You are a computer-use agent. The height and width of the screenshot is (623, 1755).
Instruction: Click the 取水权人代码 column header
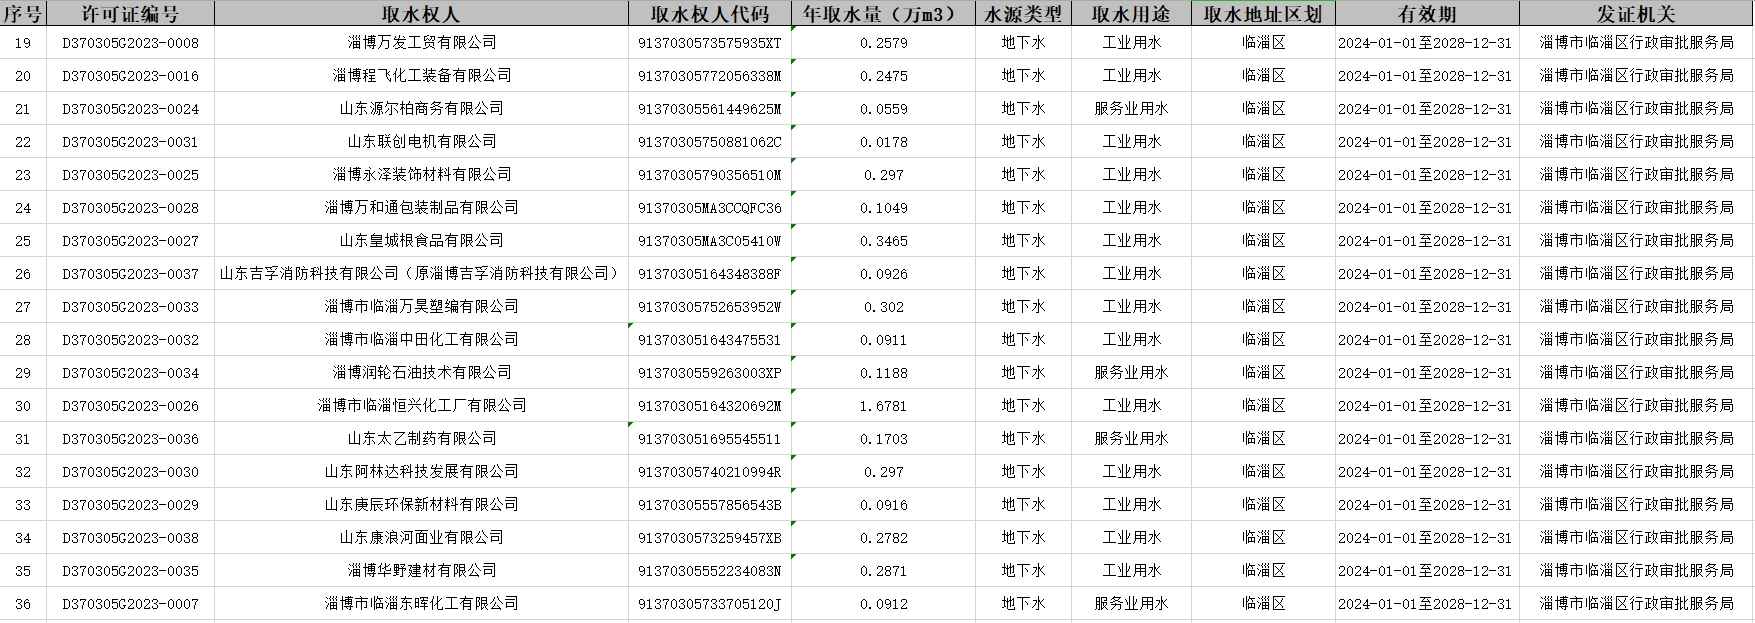click(x=709, y=14)
